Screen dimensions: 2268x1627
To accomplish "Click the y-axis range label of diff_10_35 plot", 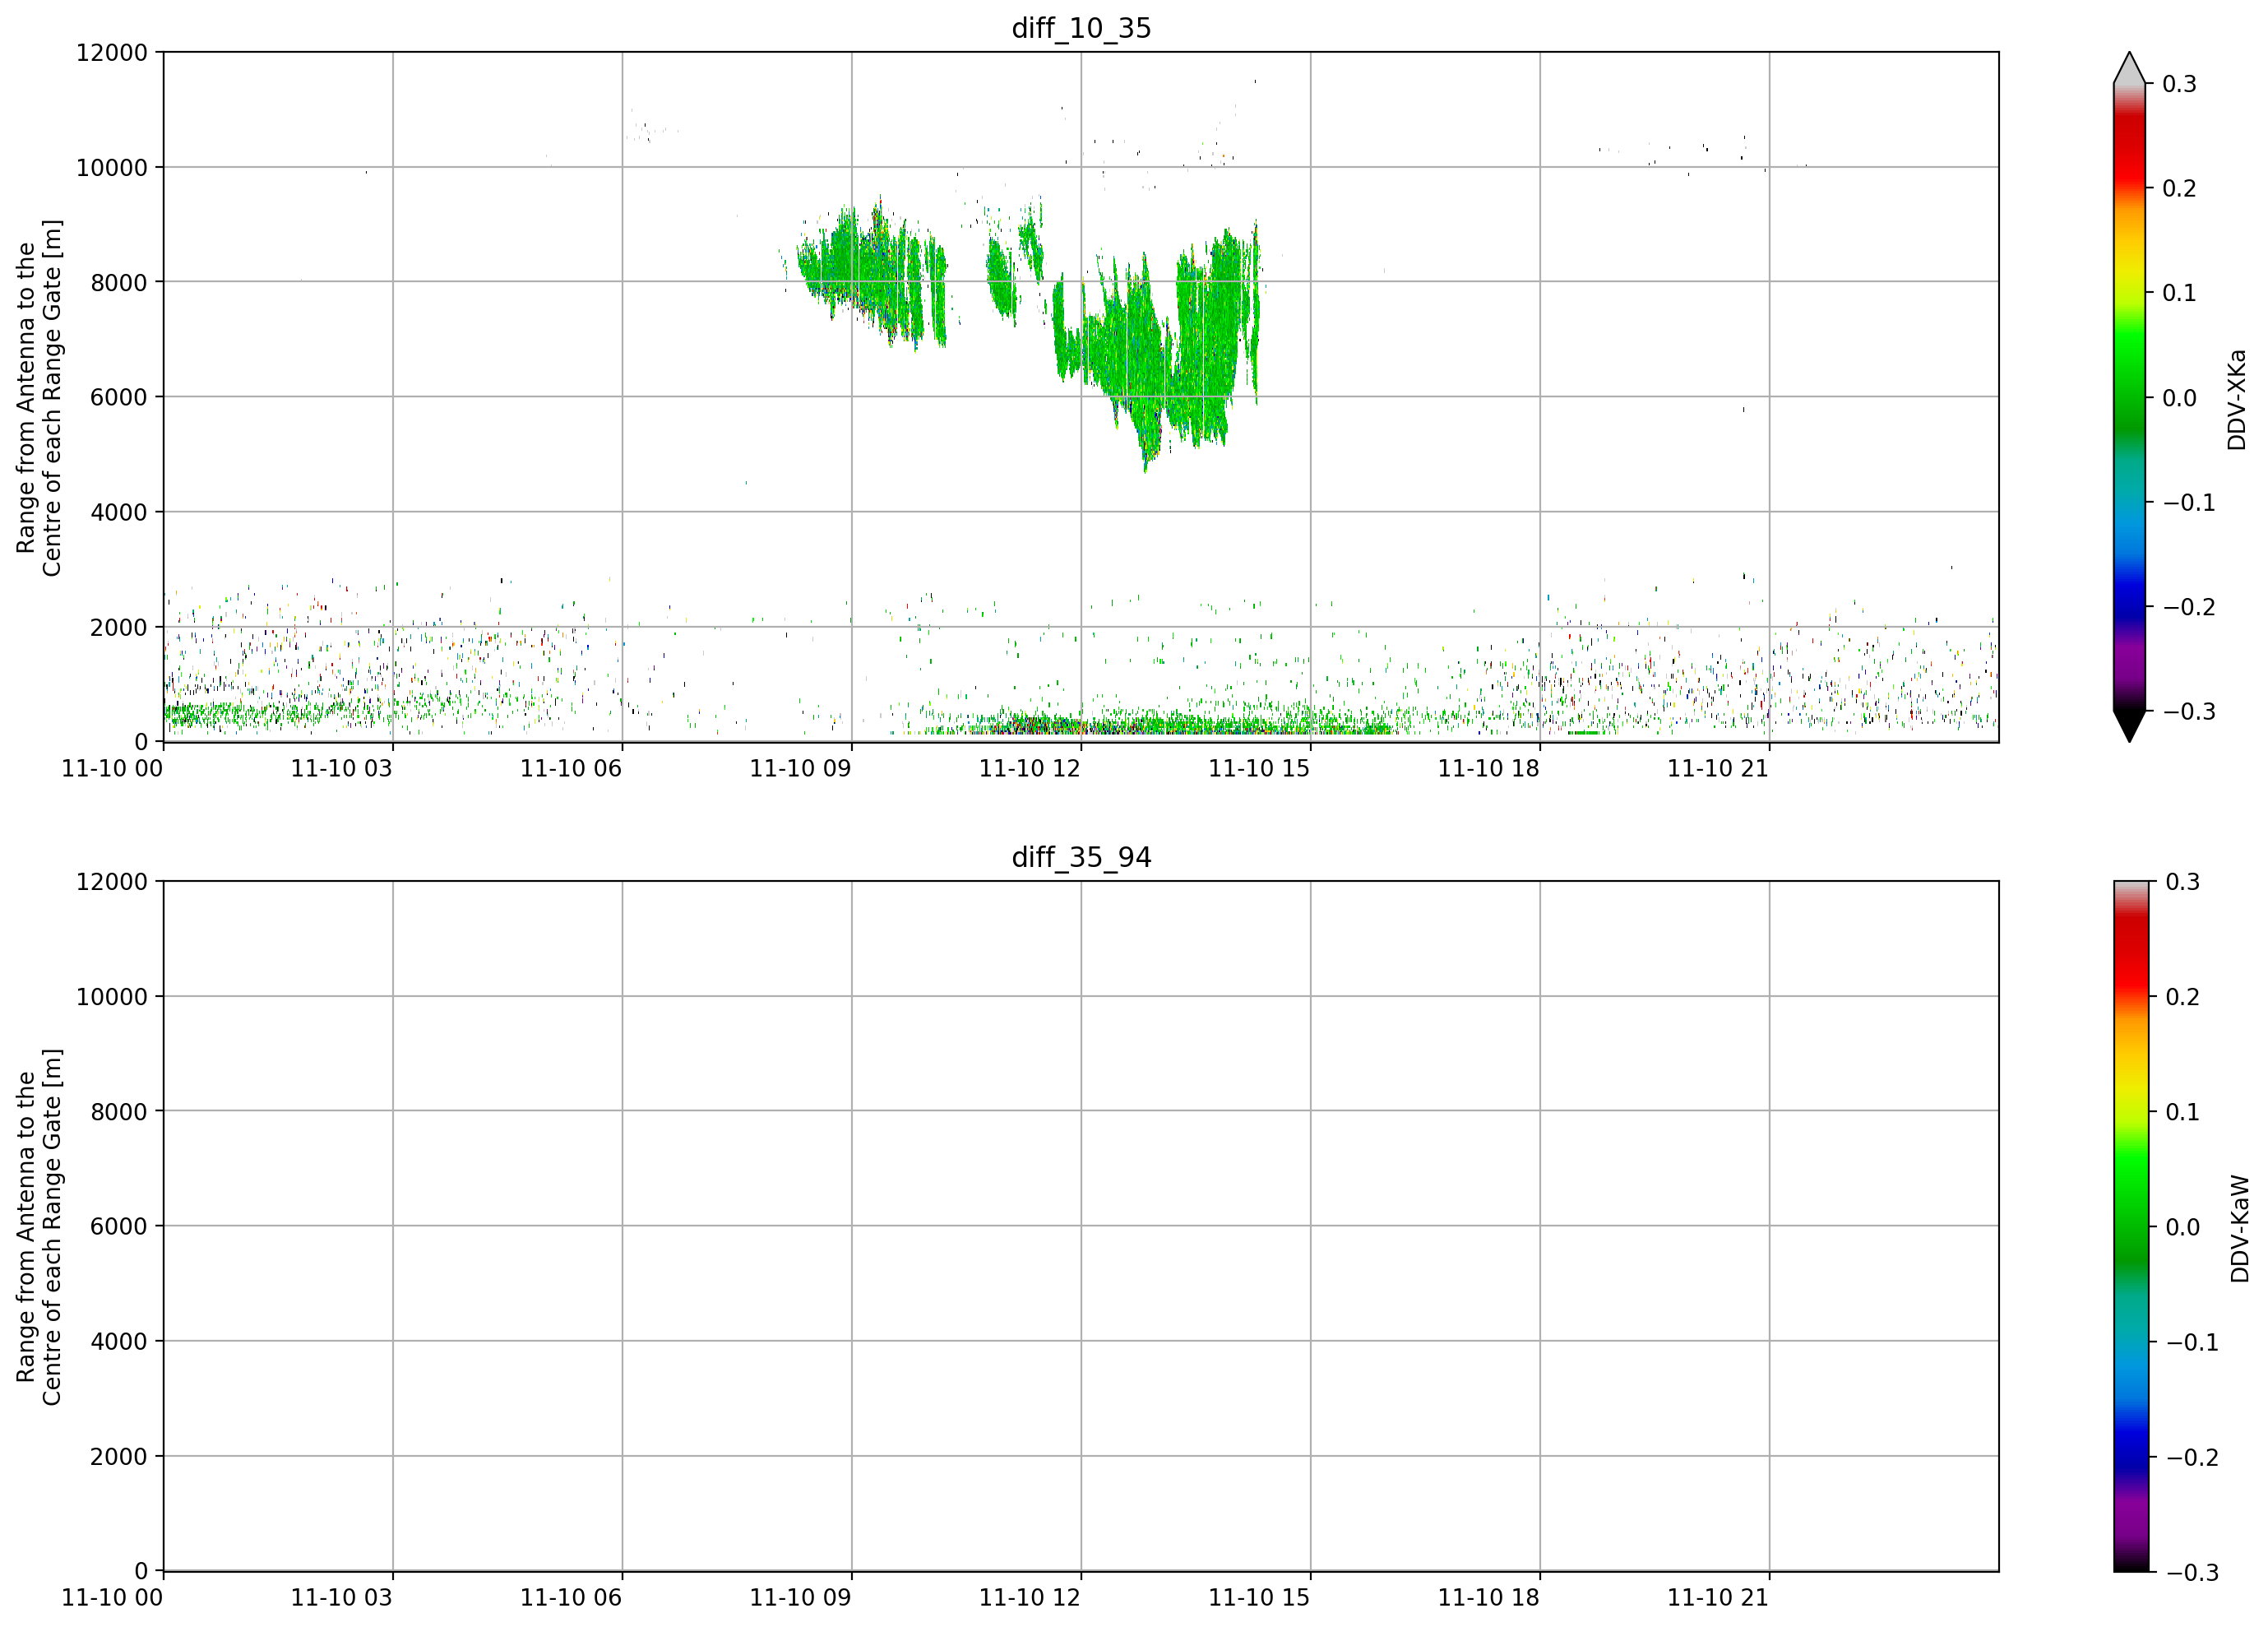I will 39,397.
